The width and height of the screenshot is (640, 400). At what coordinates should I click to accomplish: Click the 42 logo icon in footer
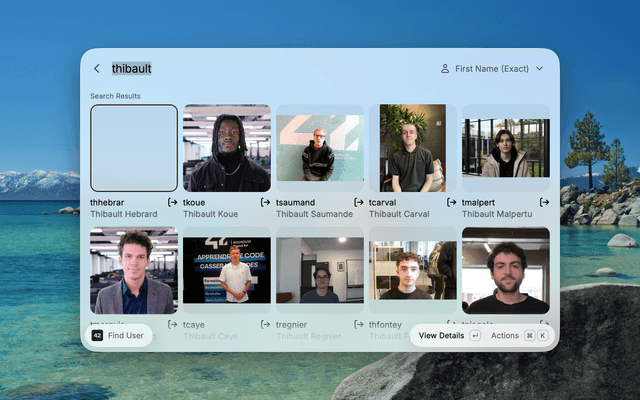pyautogui.click(x=97, y=336)
